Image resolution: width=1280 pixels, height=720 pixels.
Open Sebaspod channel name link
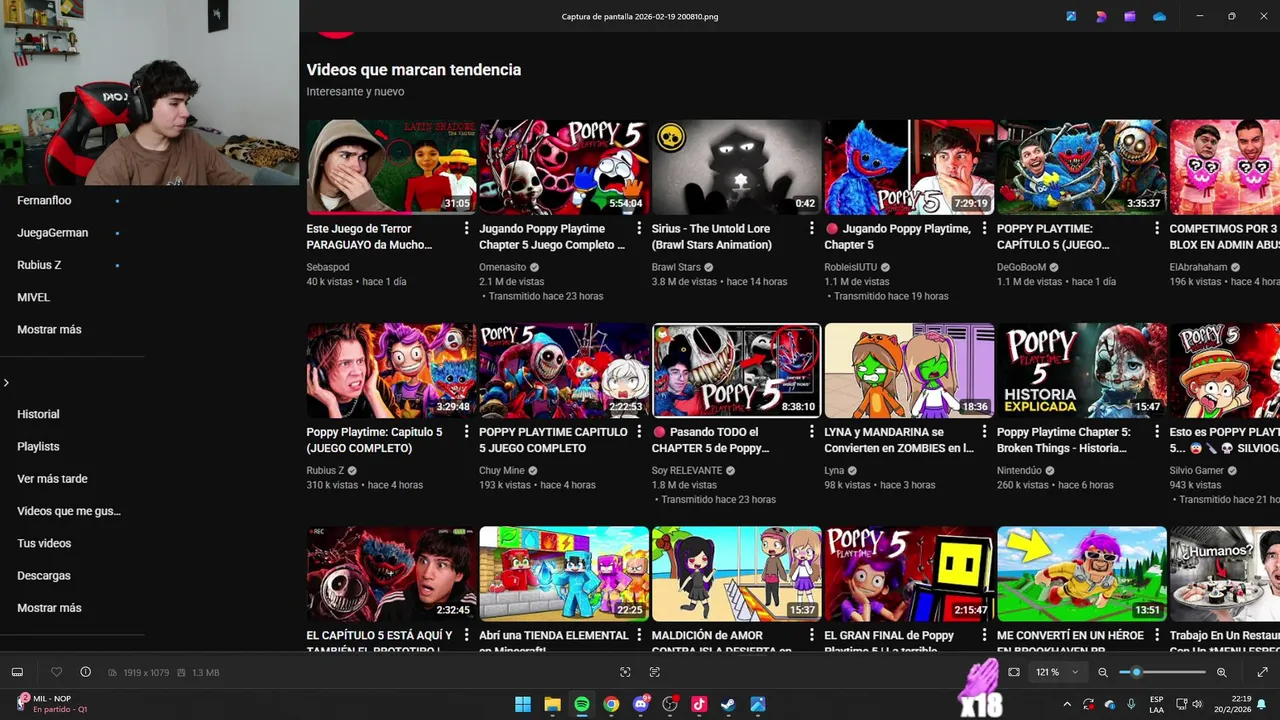pos(328,268)
